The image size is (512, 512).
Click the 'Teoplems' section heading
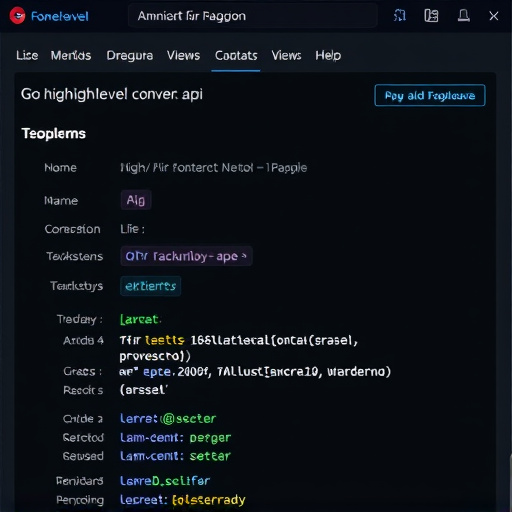(x=54, y=134)
